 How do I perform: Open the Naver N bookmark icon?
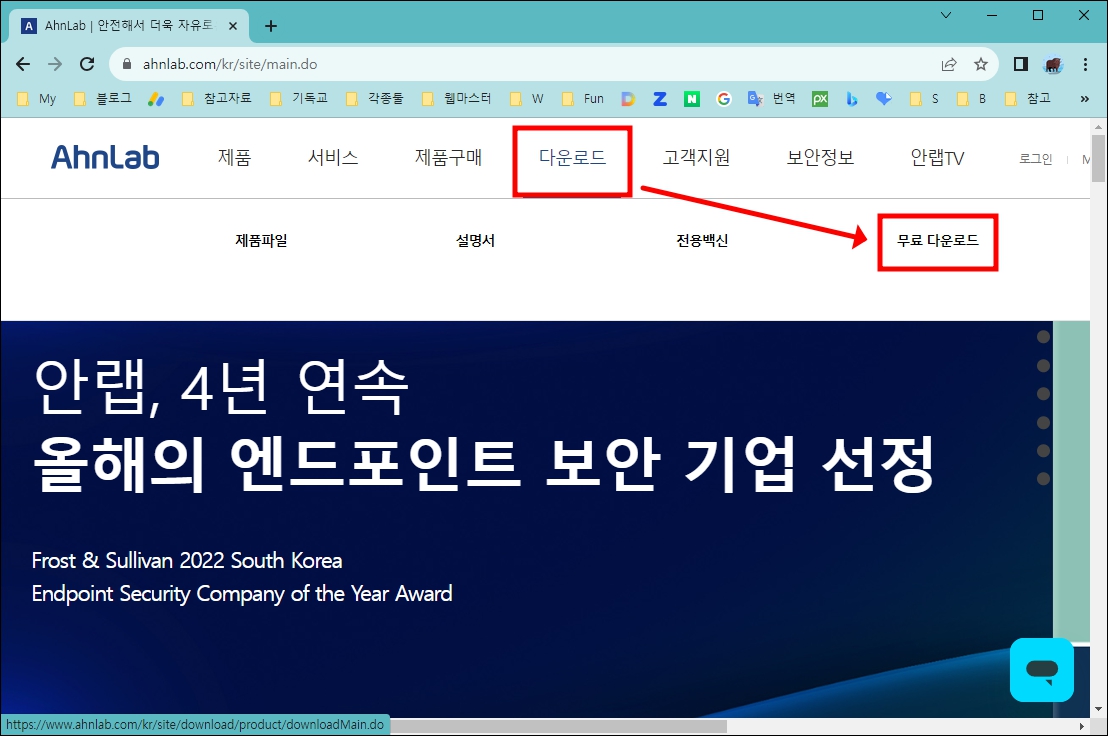tap(692, 99)
